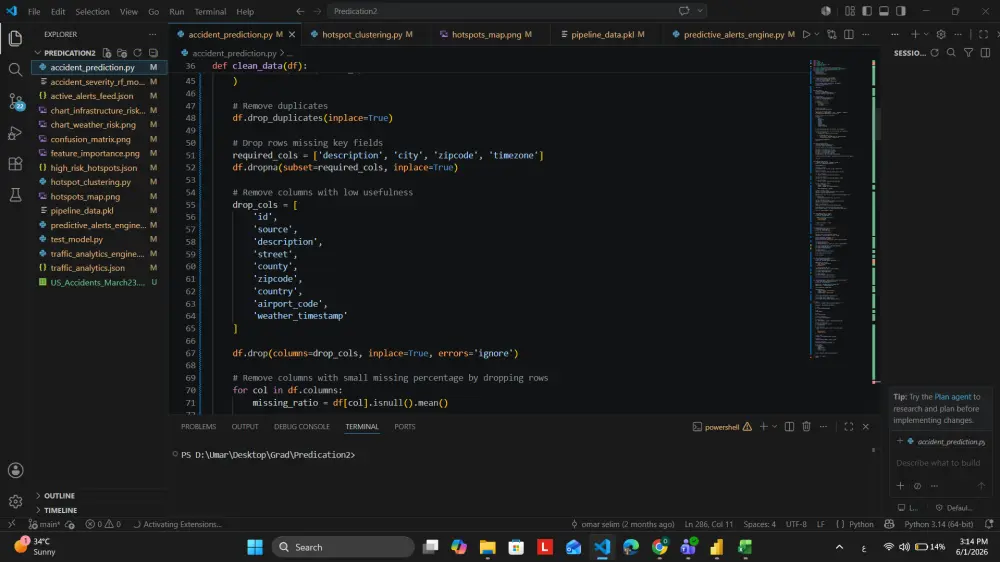Open the Testing beaker view
Image resolution: width=1000 pixels, height=562 pixels.
pyautogui.click(x=15, y=195)
